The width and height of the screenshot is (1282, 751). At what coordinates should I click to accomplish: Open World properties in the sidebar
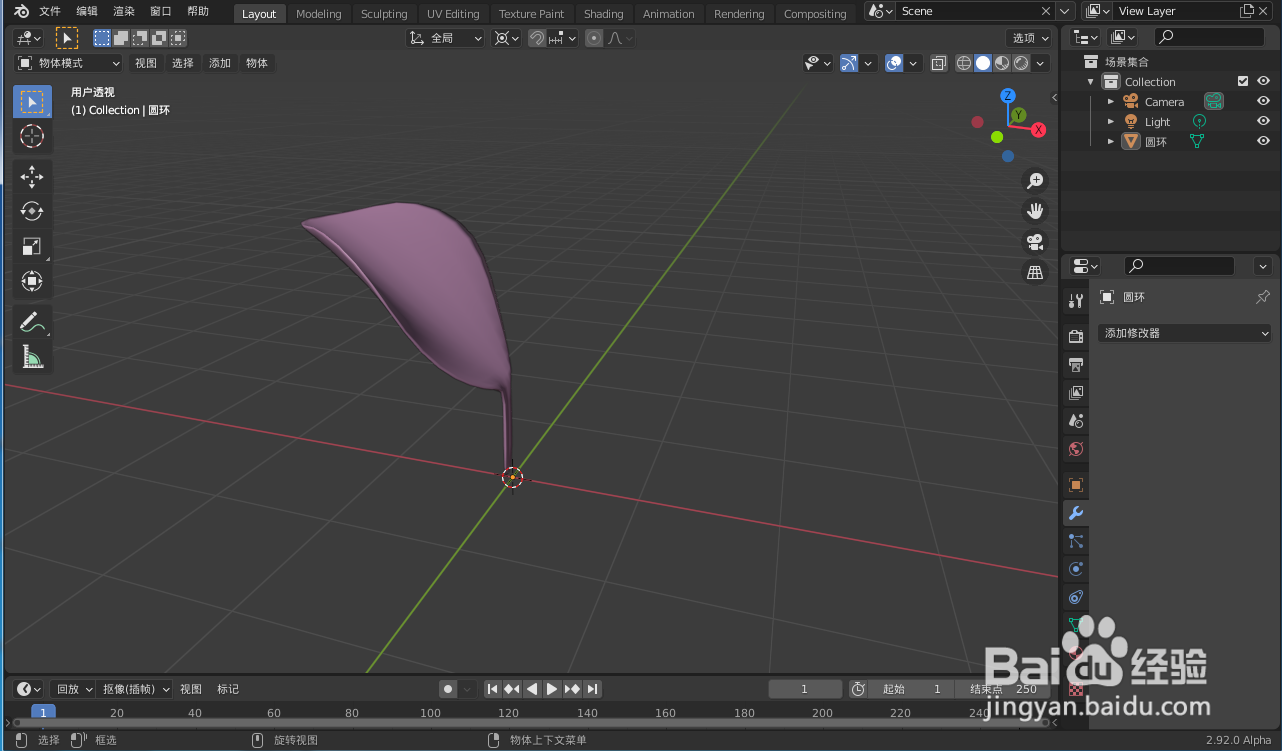pyautogui.click(x=1075, y=449)
